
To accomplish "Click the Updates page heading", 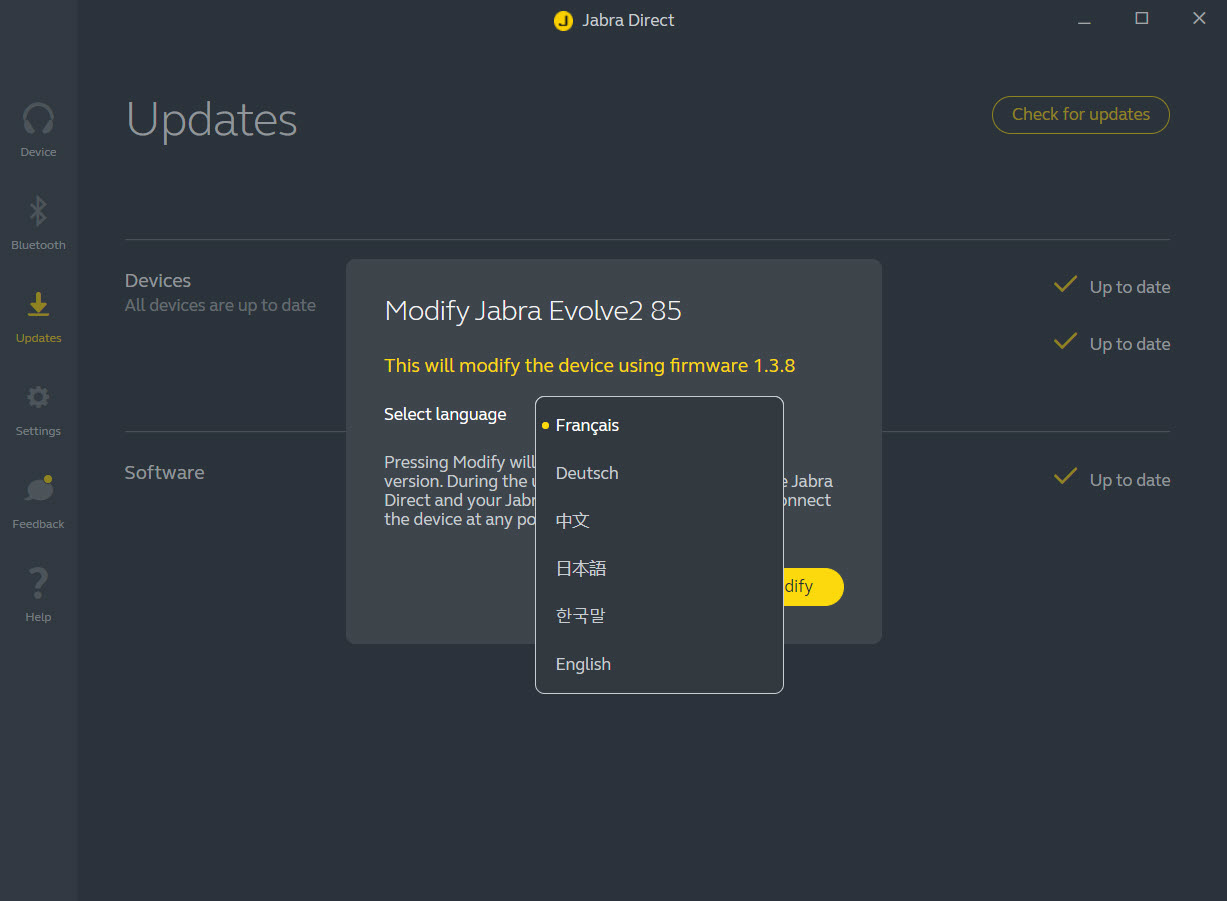I will pyautogui.click(x=212, y=122).
